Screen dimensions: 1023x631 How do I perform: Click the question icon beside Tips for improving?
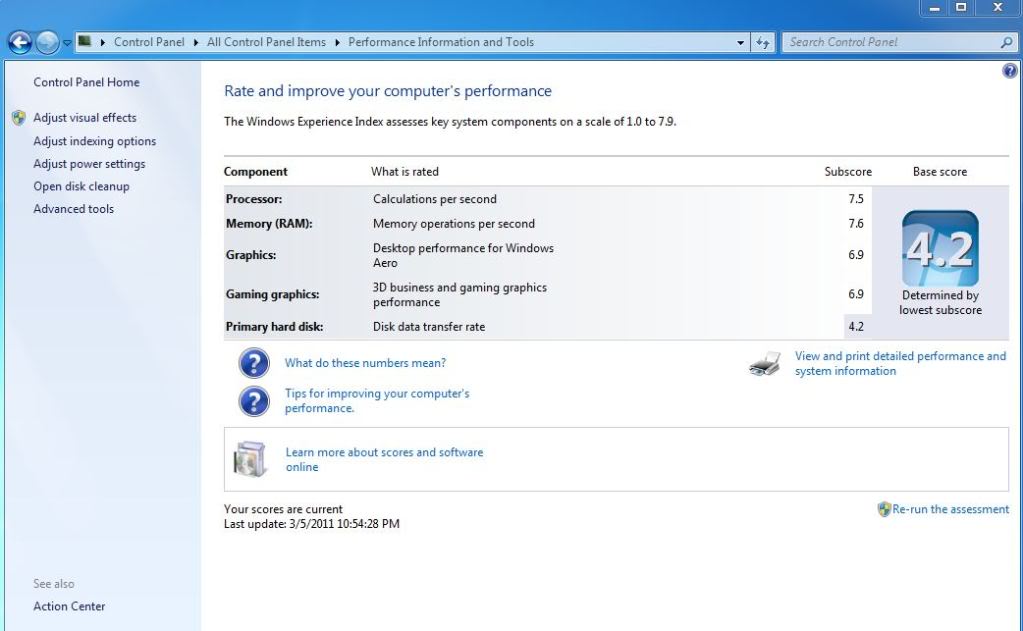click(x=254, y=401)
